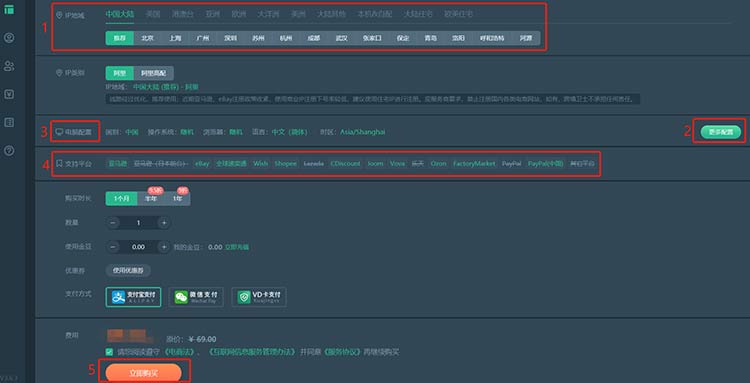Switch to the 欧美住宅 region tab
Screen dimensions: 750x383
point(459,14)
